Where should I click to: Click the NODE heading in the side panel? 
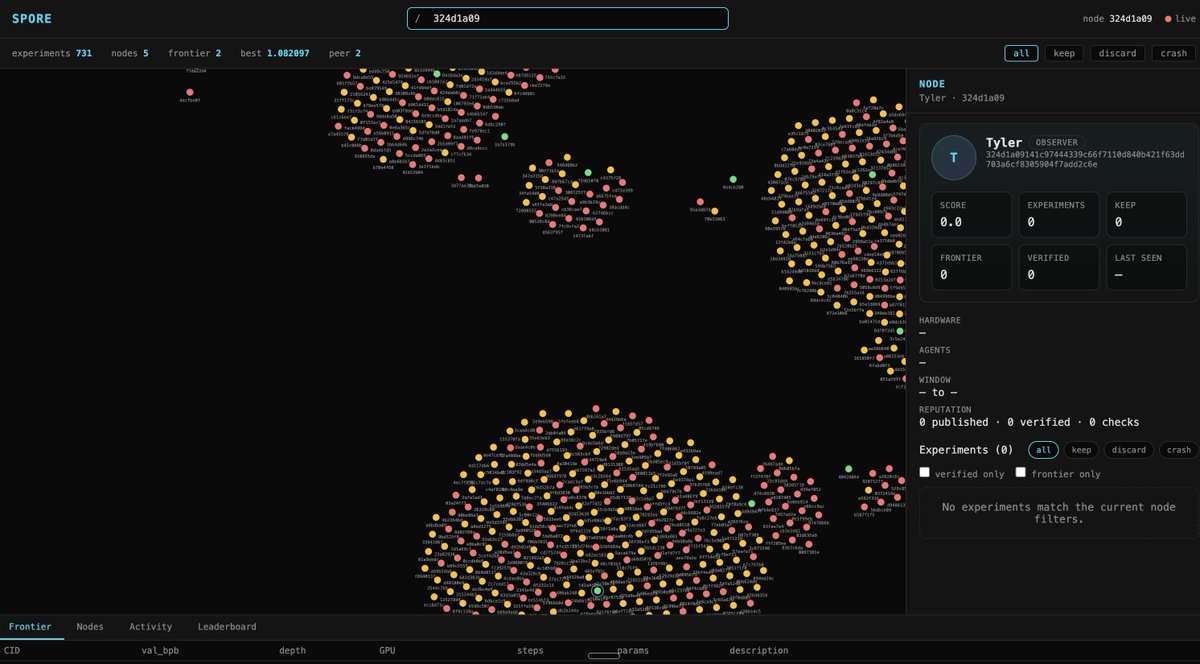(932, 84)
